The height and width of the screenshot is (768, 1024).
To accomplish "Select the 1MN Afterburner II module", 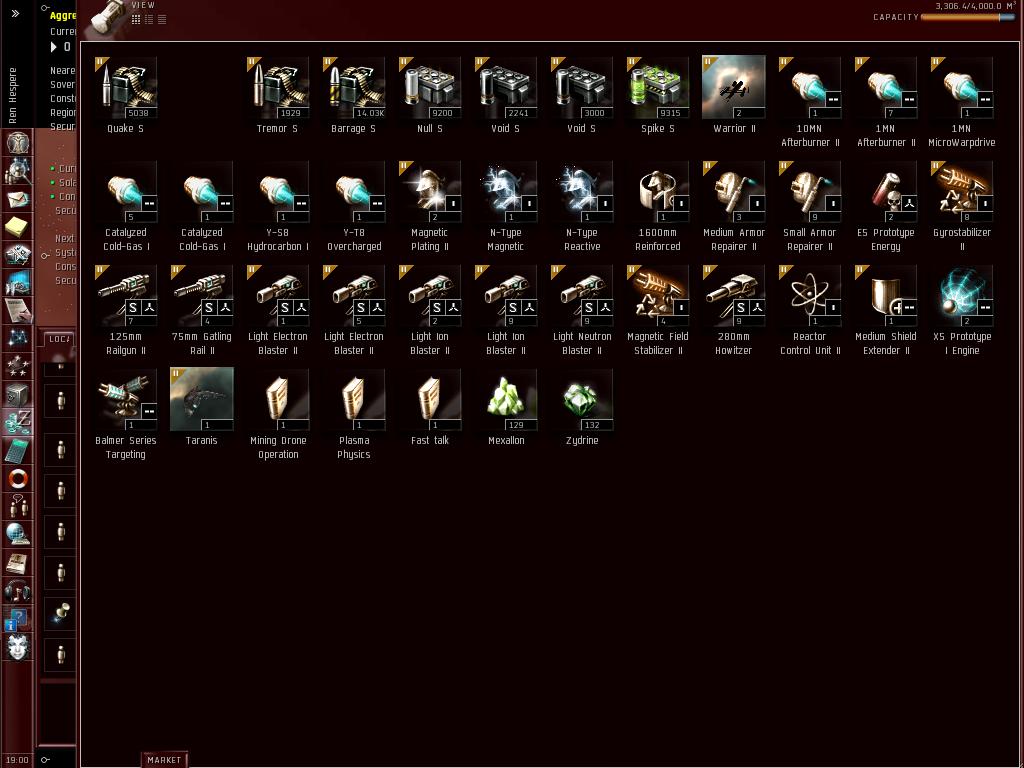I will click(886, 103).
